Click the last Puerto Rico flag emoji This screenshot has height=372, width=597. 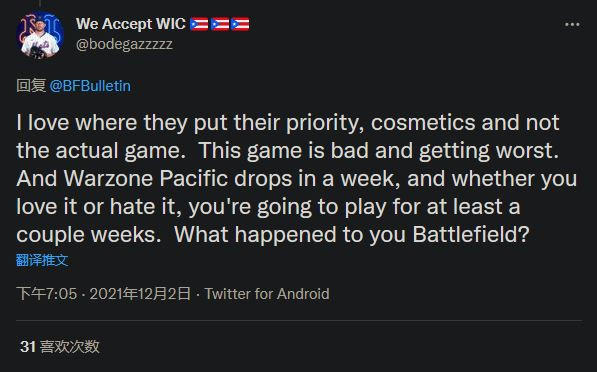tap(240, 24)
